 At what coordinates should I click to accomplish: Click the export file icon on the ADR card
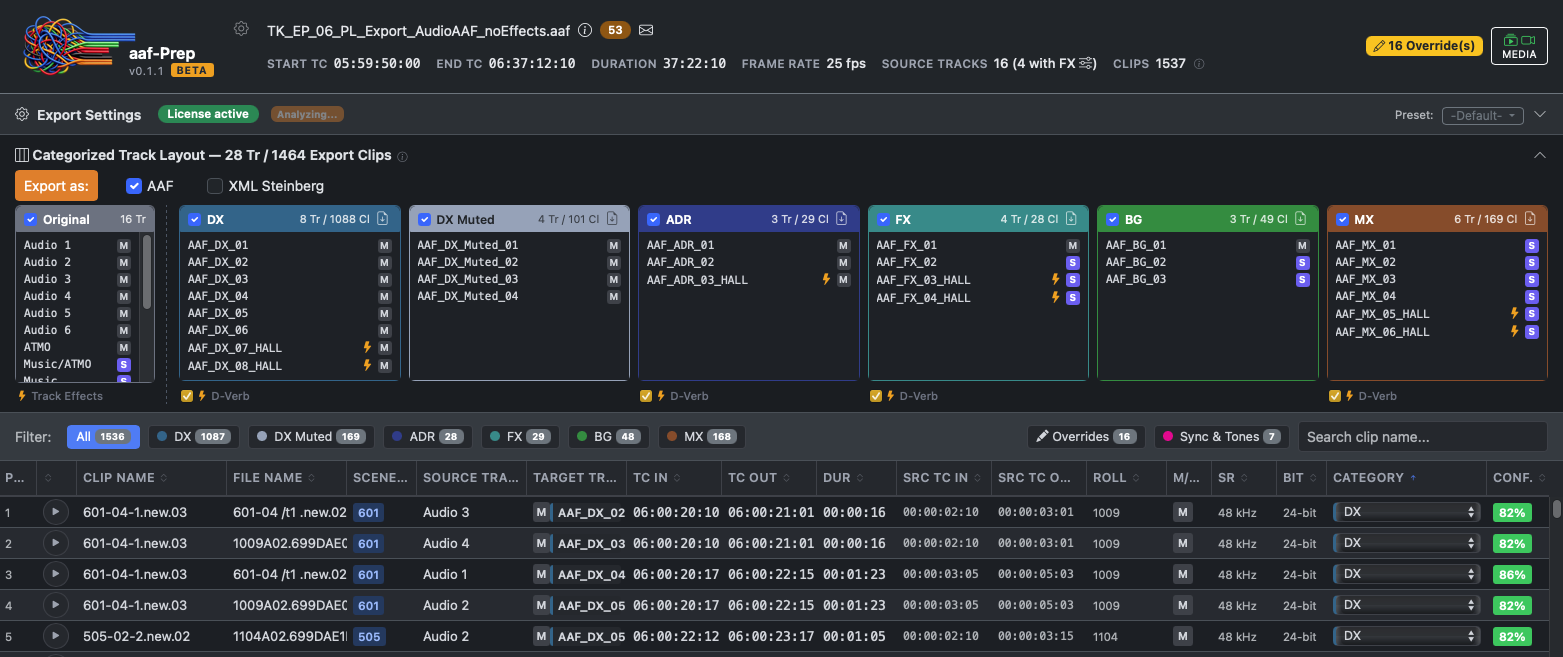(842, 219)
